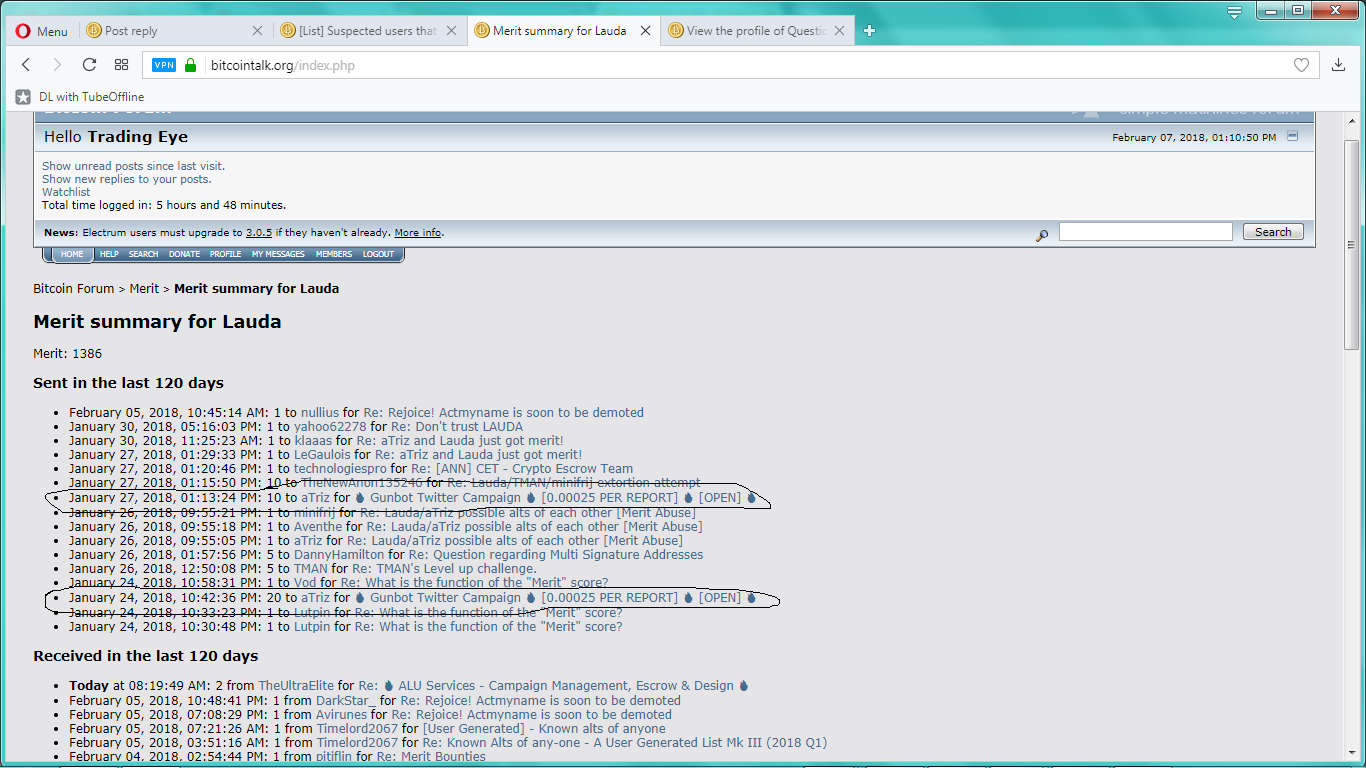Reload the current page
This screenshot has height=768, width=1366.
[x=89, y=65]
